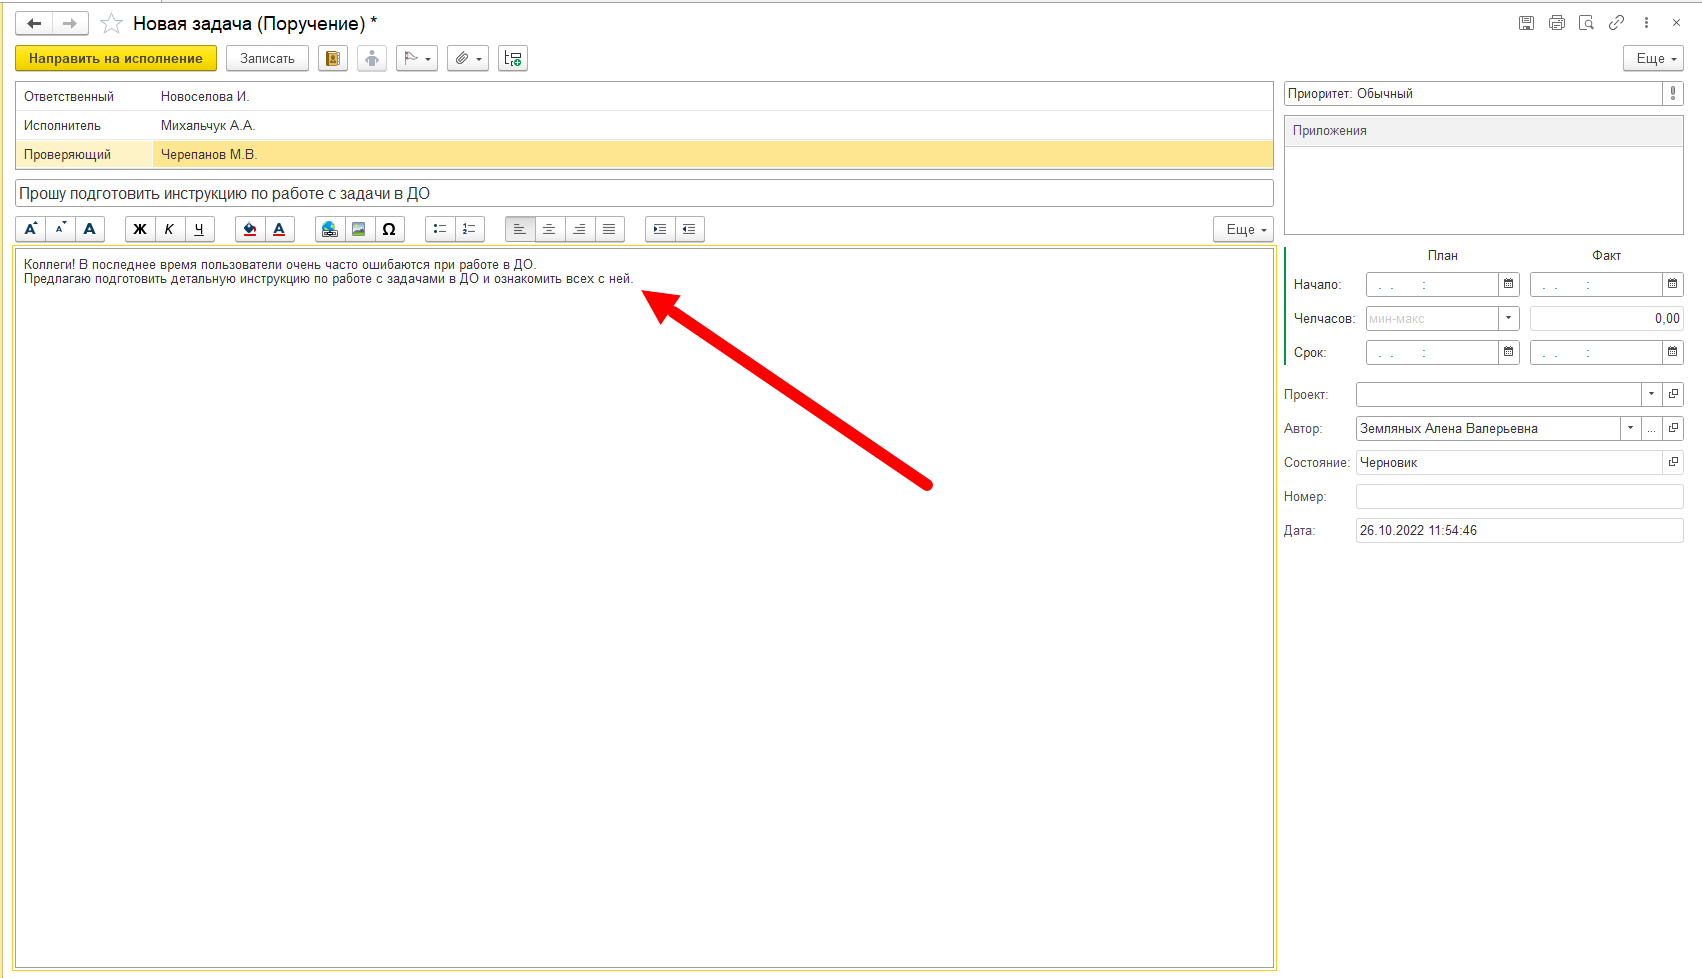Create a numbered list
The height and width of the screenshot is (978, 1702).
469,229
